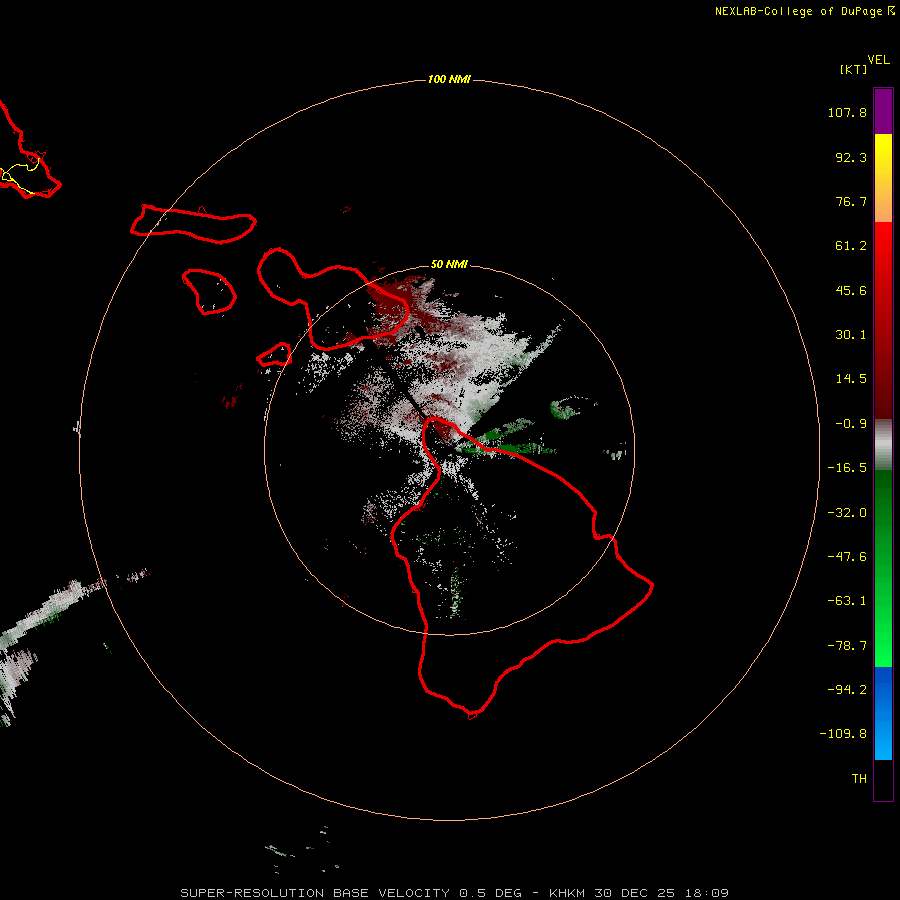Click inside the Lanai island outline
Image resolution: width=900 pixels, height=900 pixels.
coord(208,292)
